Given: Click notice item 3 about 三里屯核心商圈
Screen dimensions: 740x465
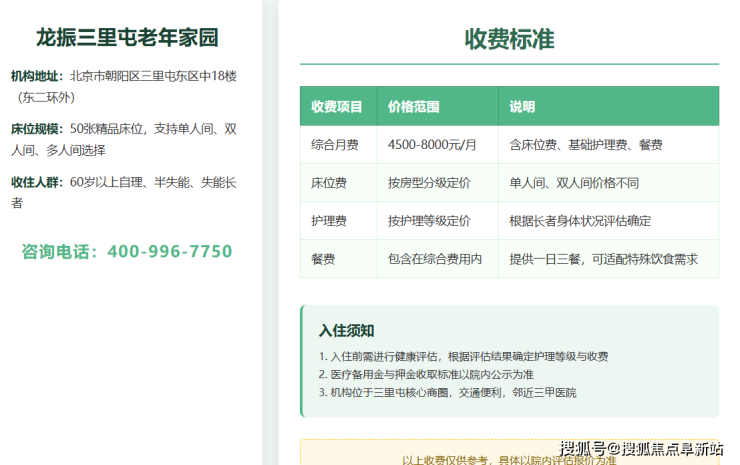Looking at the screenshot, I should click(447, 392).
